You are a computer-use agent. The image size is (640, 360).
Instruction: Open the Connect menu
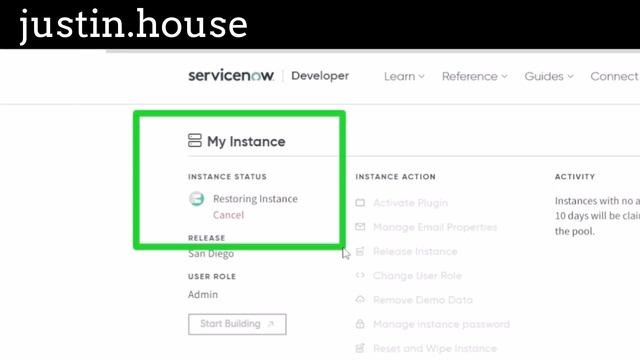[614, 76]
